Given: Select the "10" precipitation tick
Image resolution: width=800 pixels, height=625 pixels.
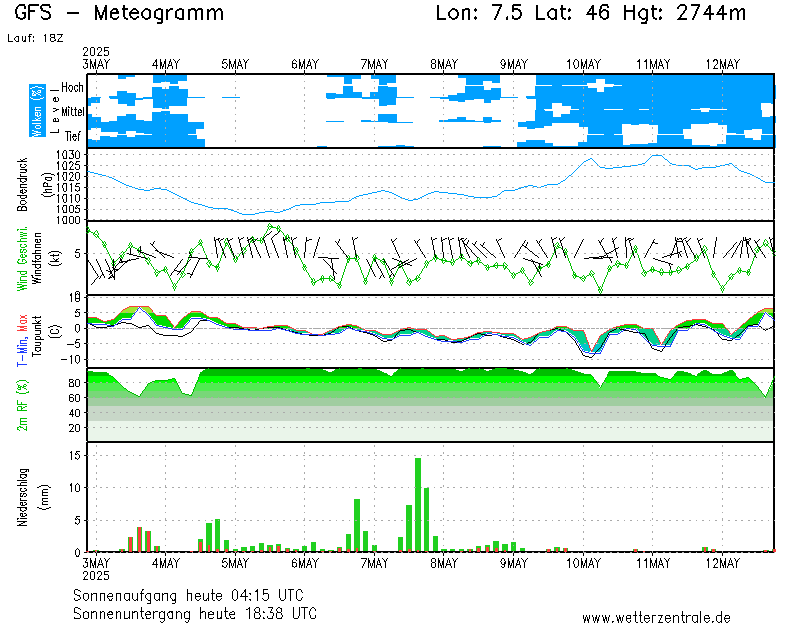Looking at the screenshot, I should tap(74, 488).
